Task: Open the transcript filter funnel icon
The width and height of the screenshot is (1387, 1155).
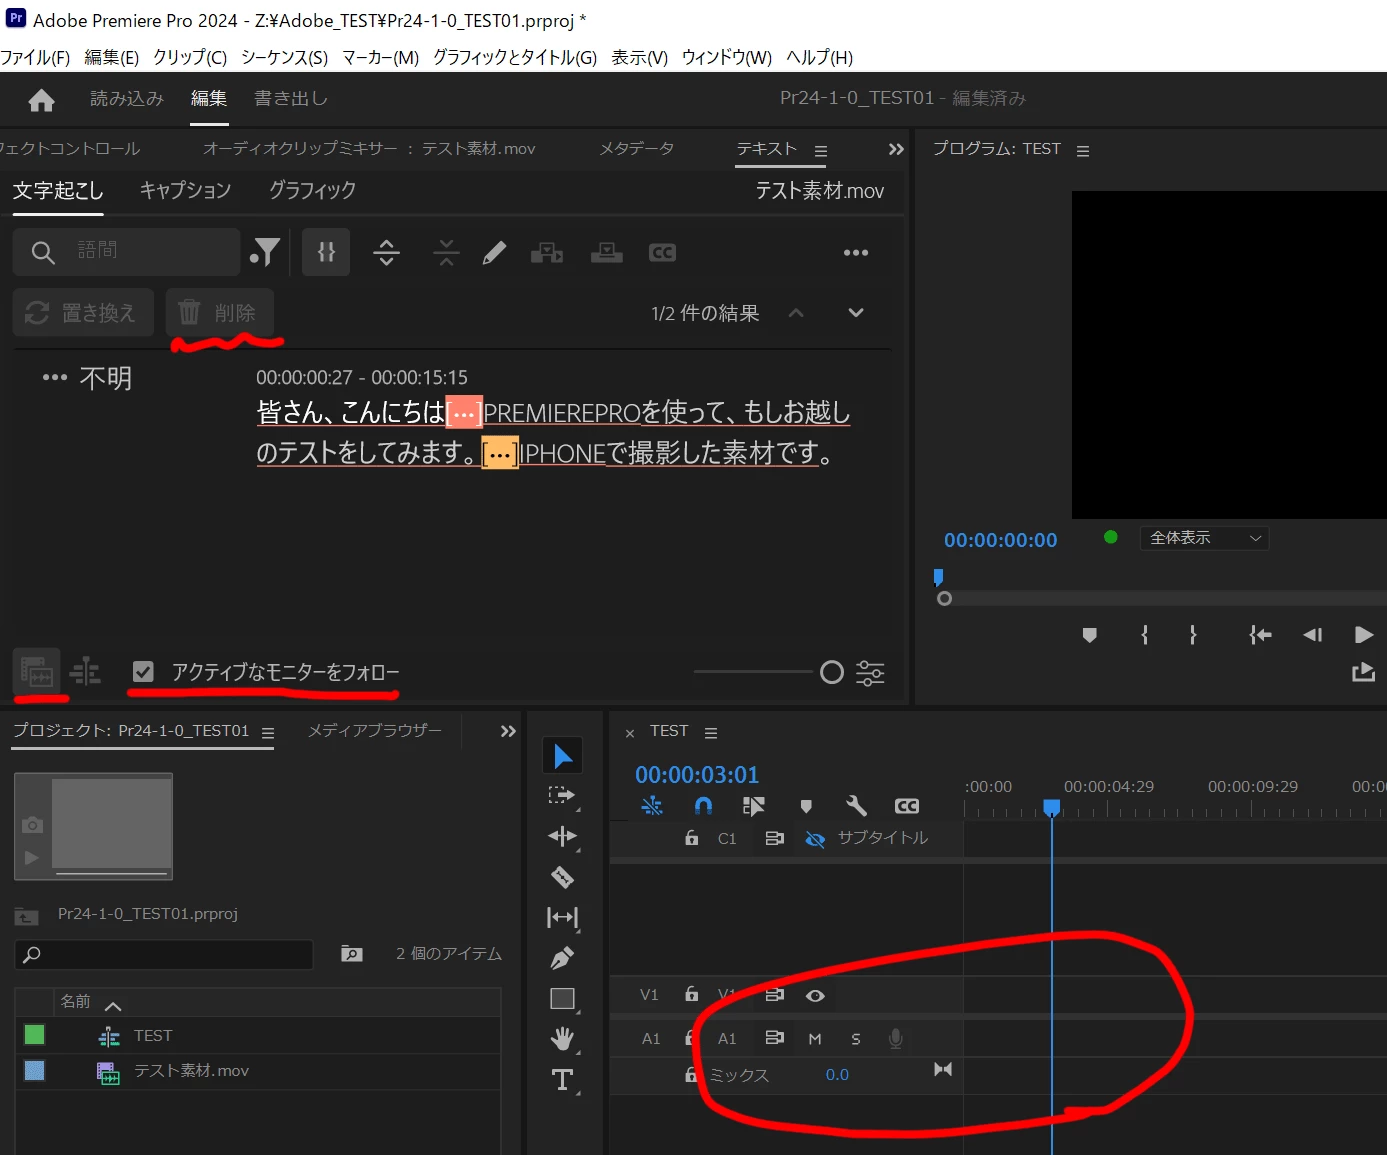Action: coord(266,252)
